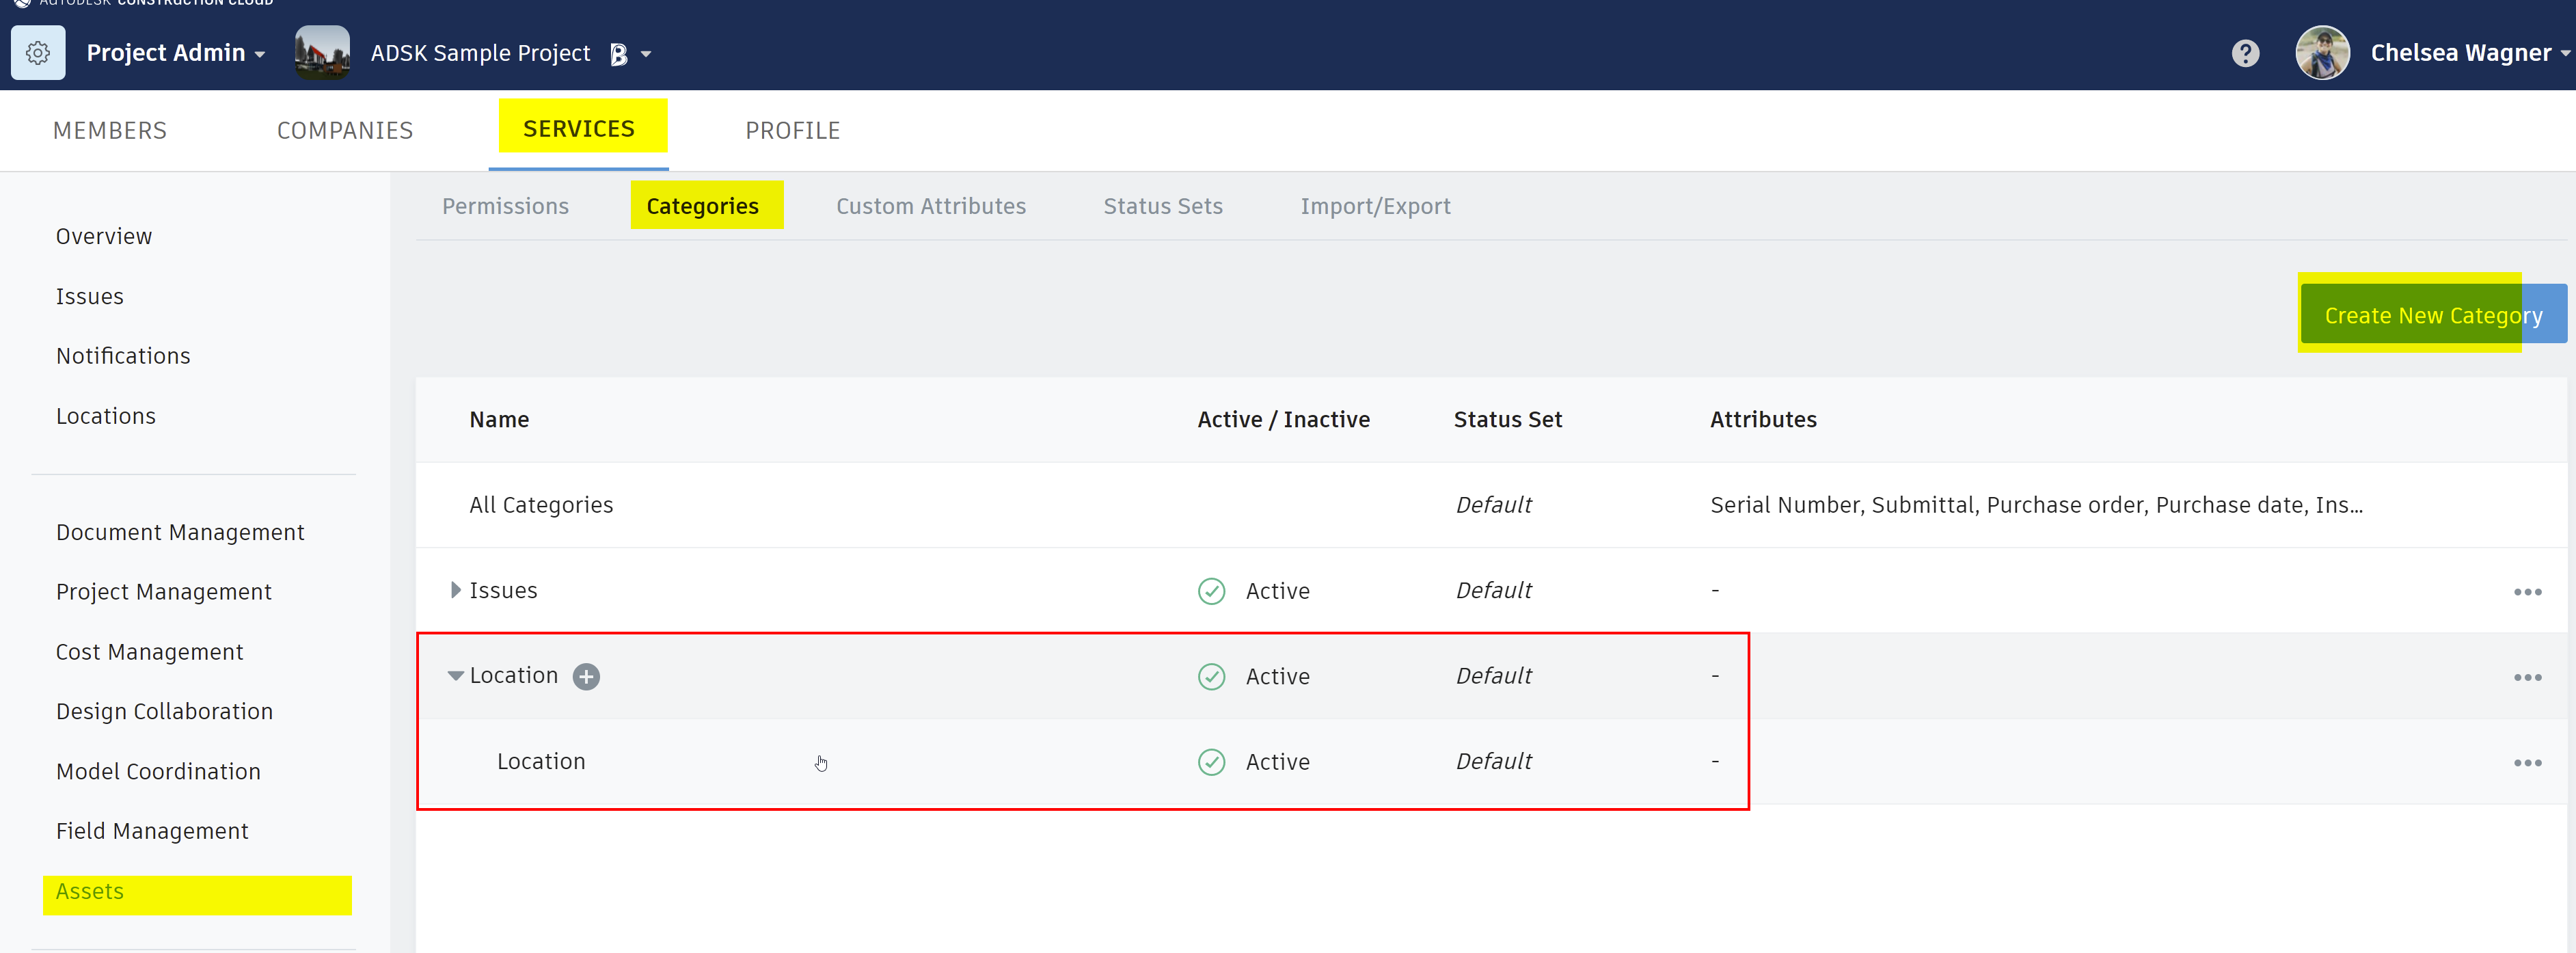
Task: Switch to the Custom Attributes tab
Action: [930, 206]
